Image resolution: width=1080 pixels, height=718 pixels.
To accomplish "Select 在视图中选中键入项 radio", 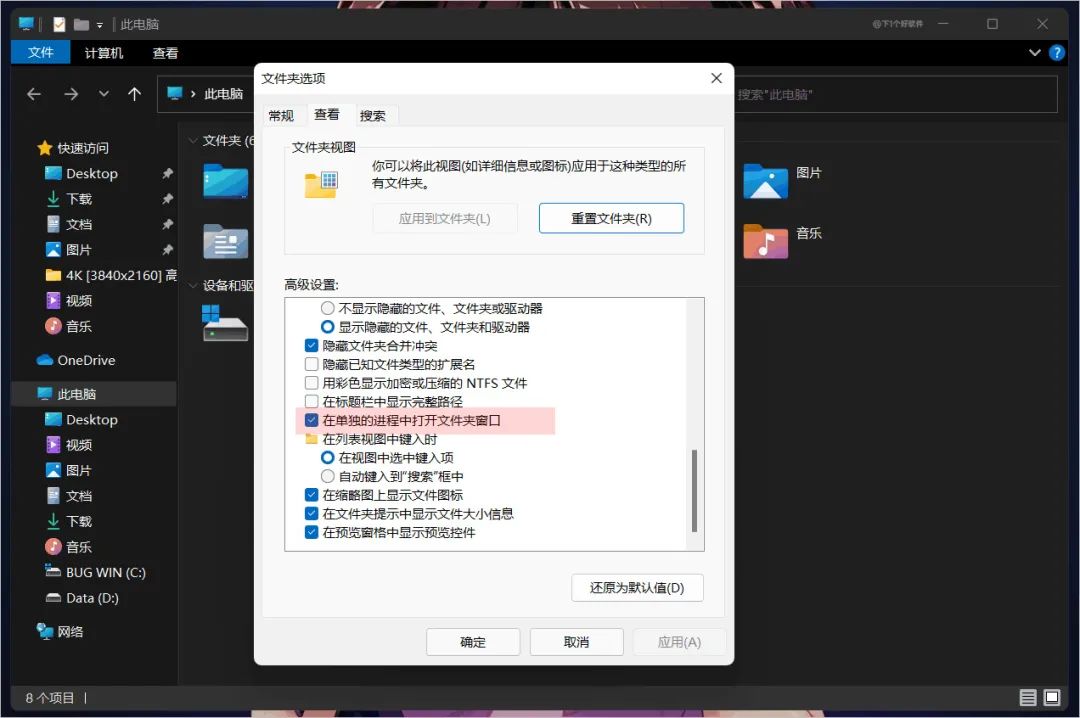I will click(x=328, y=458).
